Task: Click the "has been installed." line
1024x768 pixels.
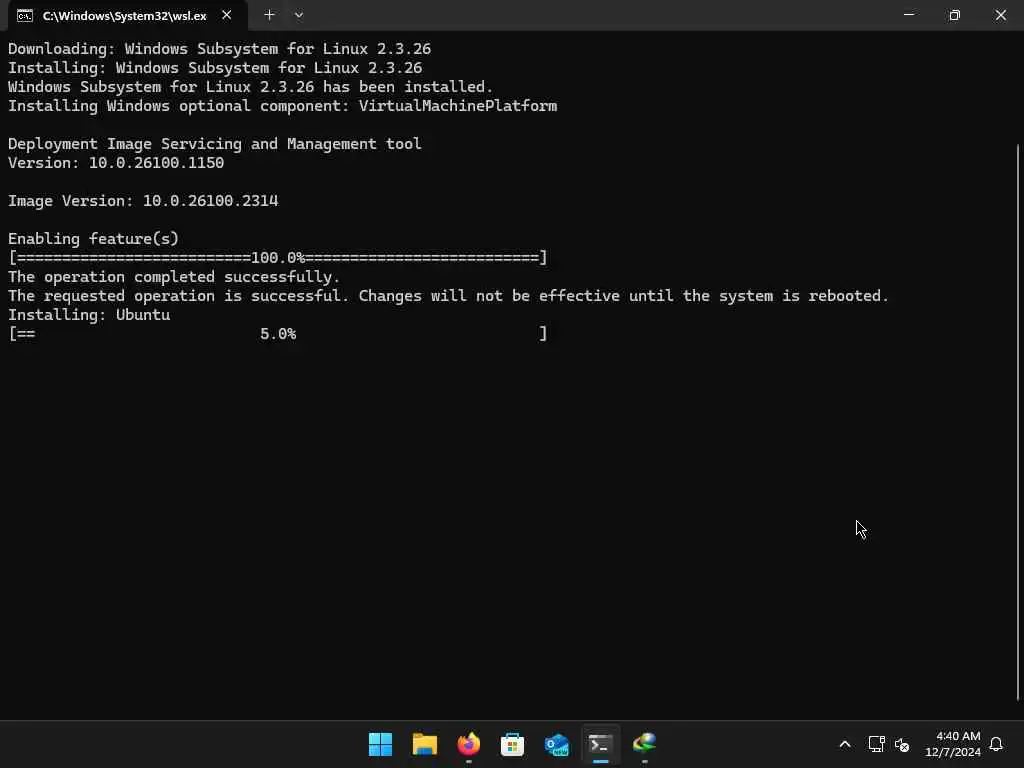Action: tap(250, 87)
